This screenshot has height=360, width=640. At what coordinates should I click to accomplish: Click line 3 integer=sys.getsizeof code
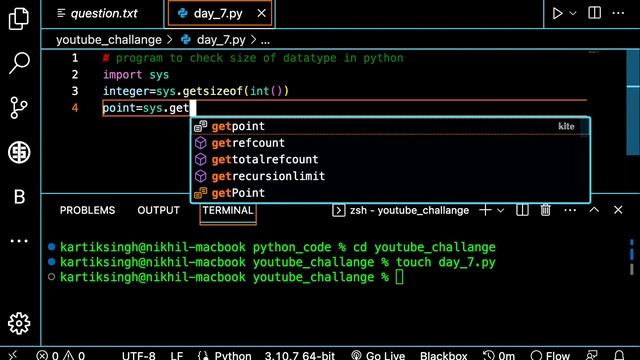click(196, 91)
